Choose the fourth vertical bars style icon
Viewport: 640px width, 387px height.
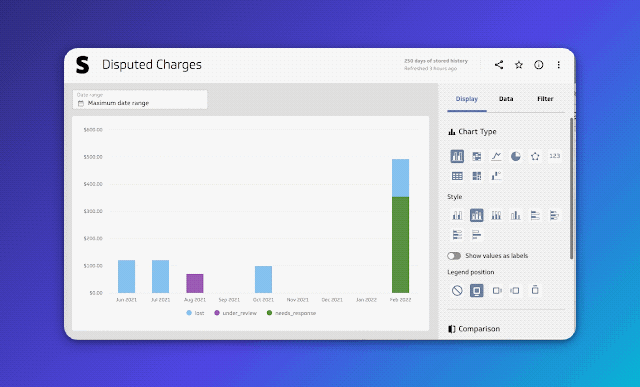point(516,215)
